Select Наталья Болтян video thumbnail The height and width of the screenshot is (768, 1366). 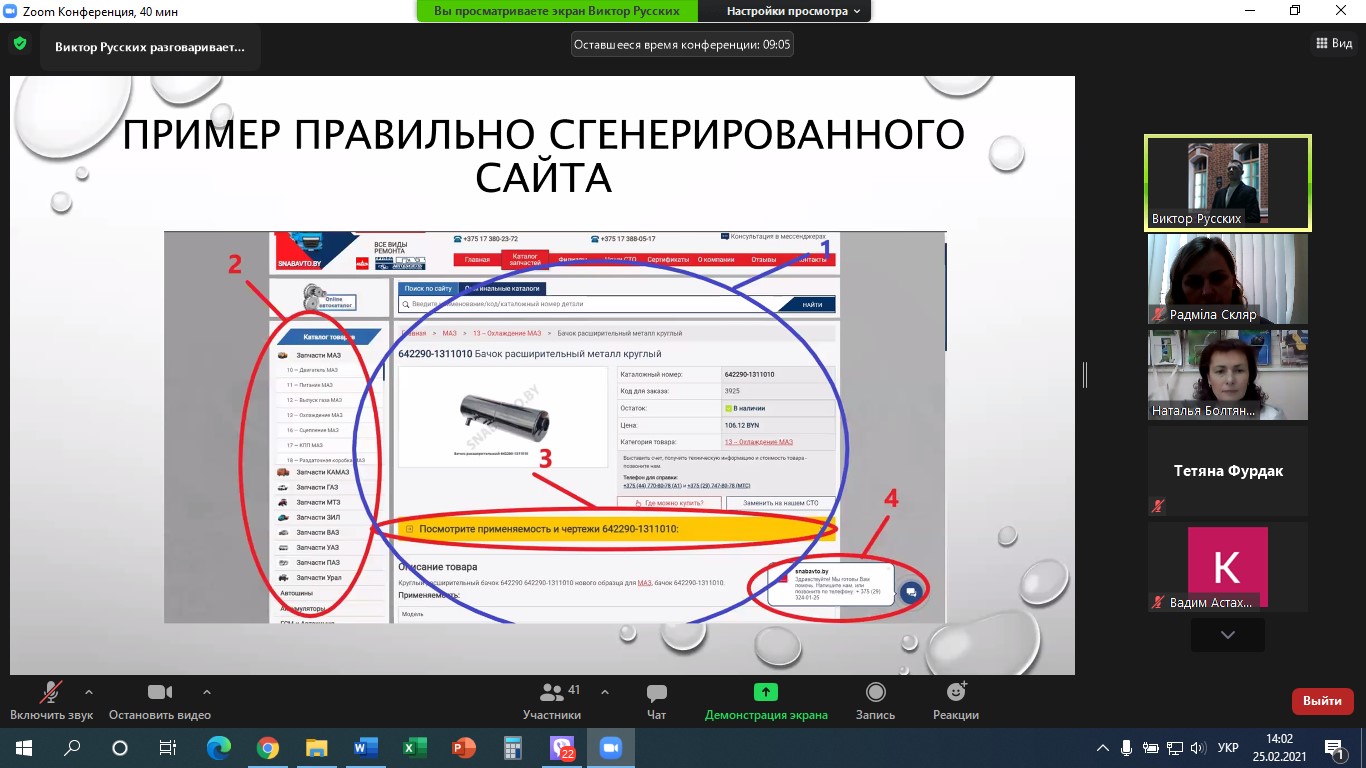[1228, 375]
